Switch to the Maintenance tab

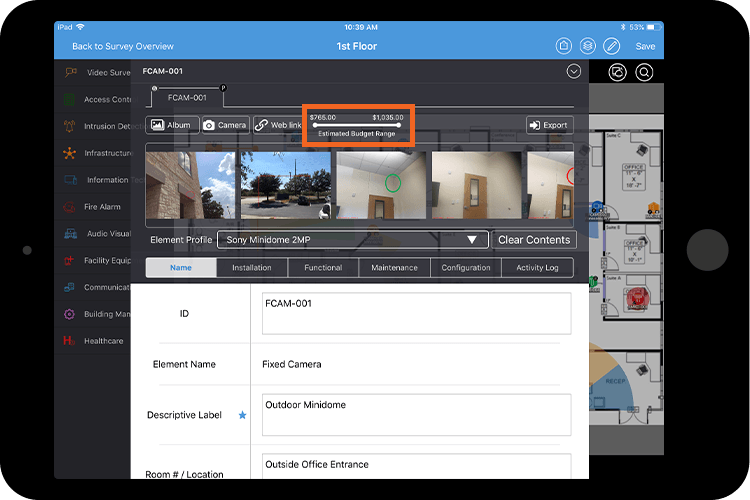coord(395,267)
